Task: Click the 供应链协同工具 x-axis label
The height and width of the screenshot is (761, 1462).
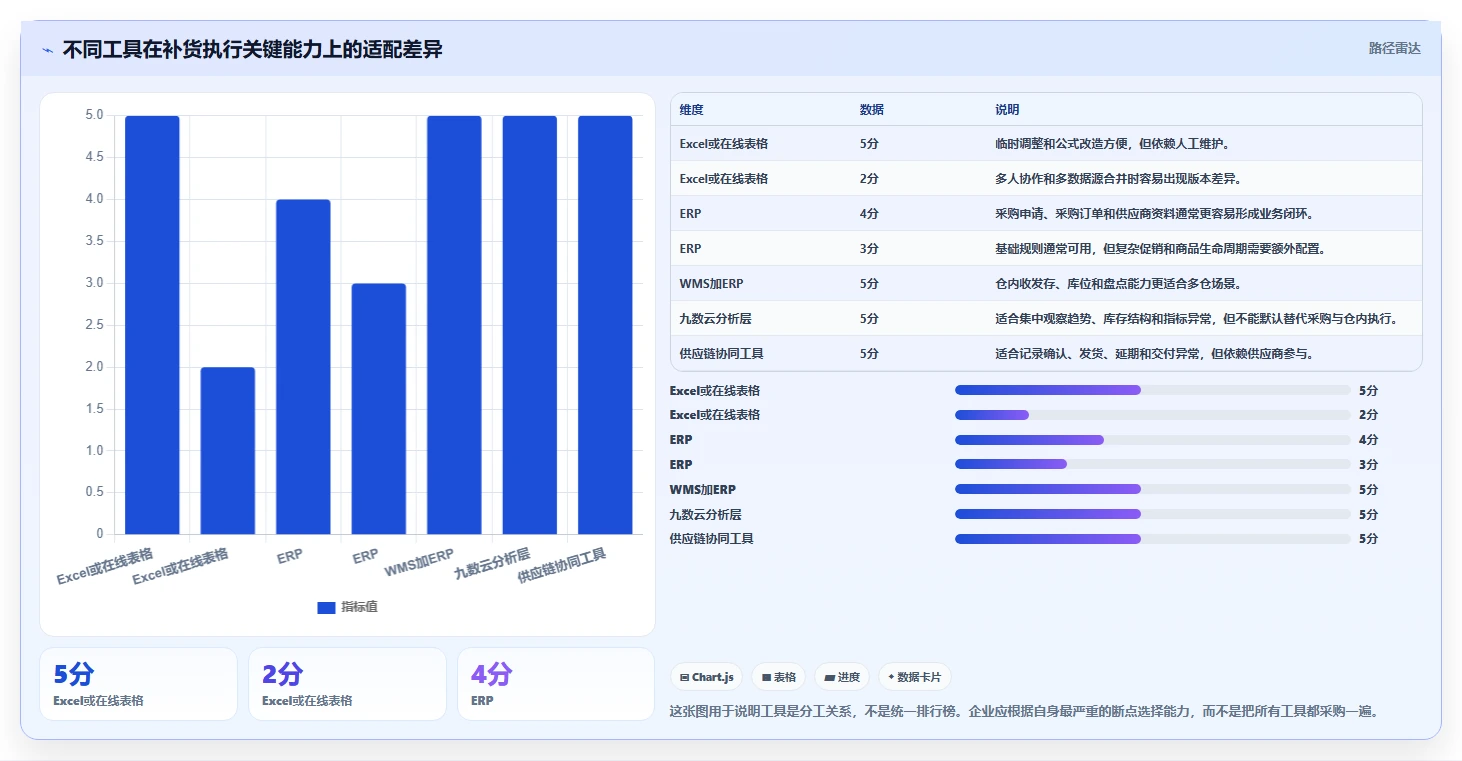Action: [x=562, y=566]
